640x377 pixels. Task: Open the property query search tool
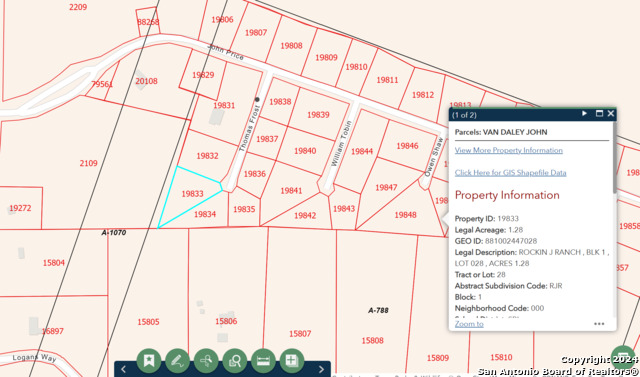tap(235, 361)
